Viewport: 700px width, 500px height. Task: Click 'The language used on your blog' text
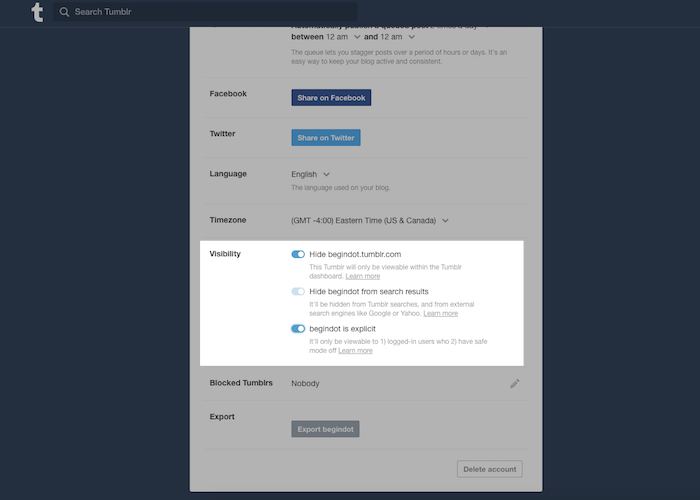pos(341,188)
